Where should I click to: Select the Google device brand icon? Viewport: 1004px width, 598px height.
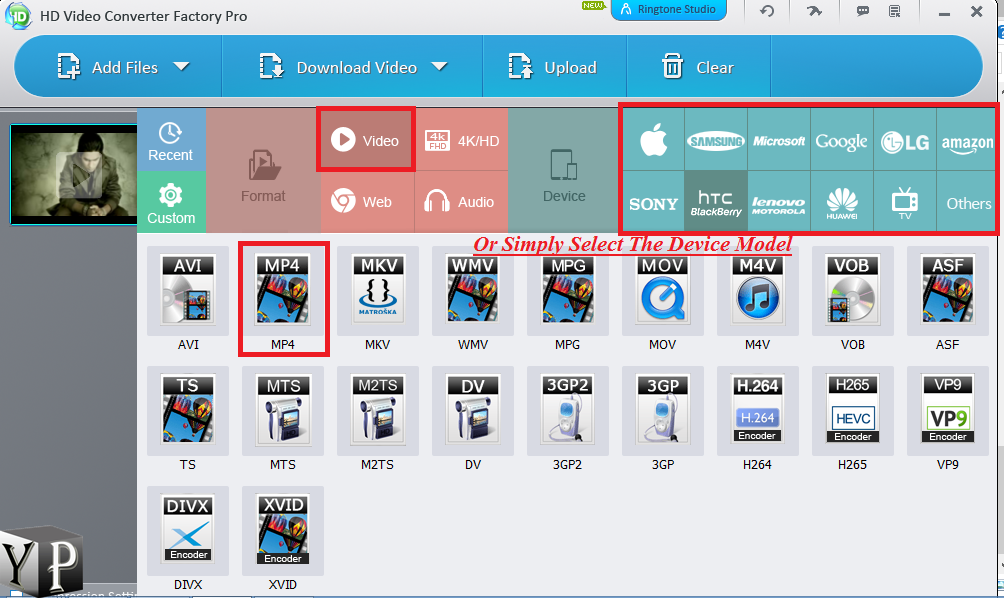(x=841, y=140)
